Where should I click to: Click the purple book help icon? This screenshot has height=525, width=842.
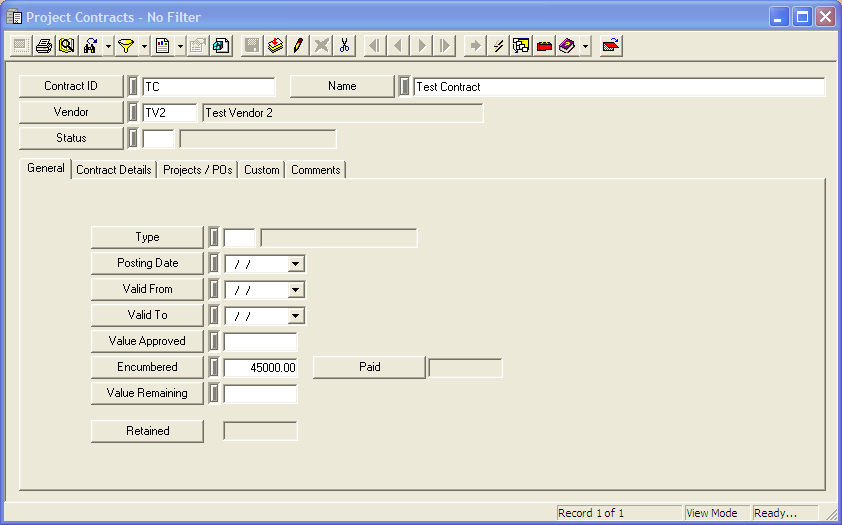coord(567,46)
